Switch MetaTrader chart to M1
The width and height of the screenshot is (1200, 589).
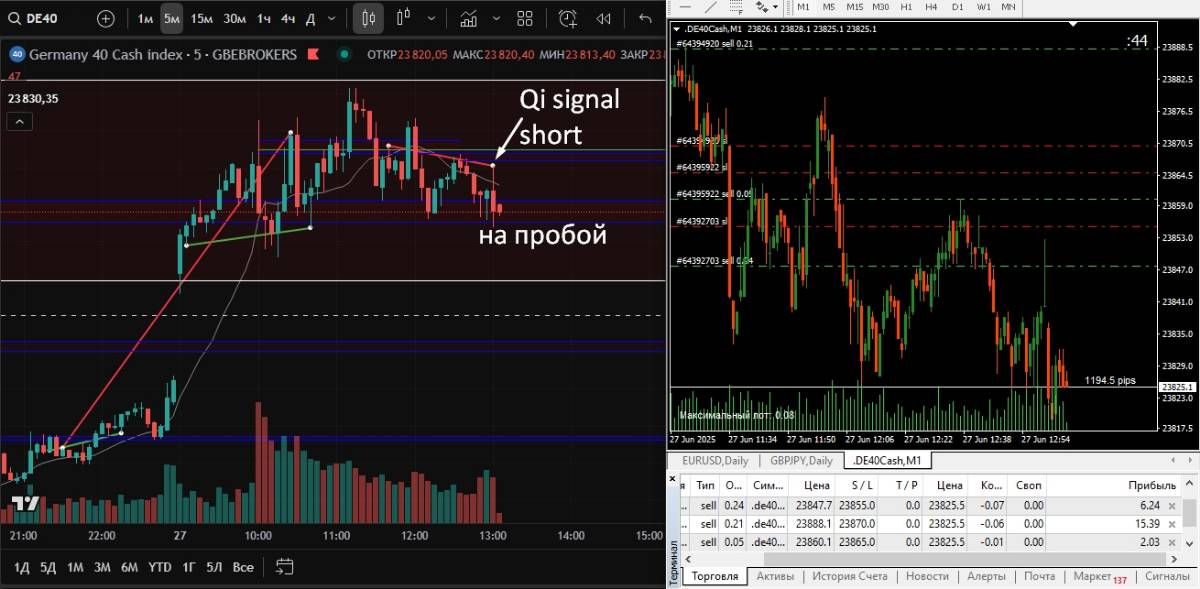803,7
